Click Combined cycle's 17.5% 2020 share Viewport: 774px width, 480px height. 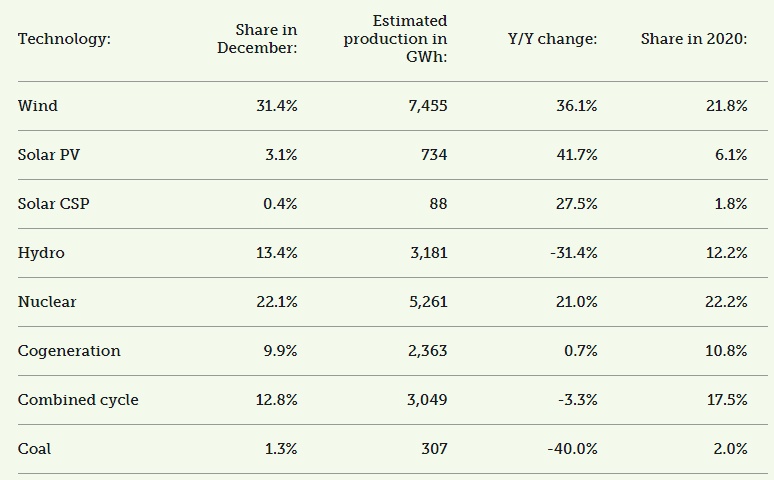(x=725, y=400)
